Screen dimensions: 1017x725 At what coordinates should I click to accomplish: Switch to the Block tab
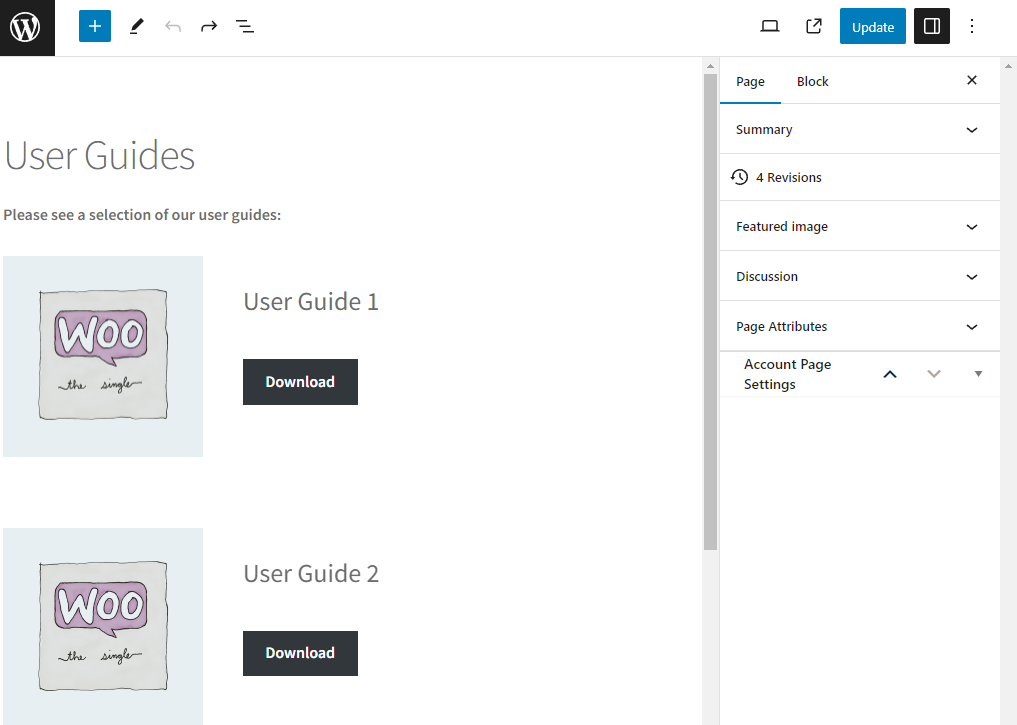coord(812,82)
